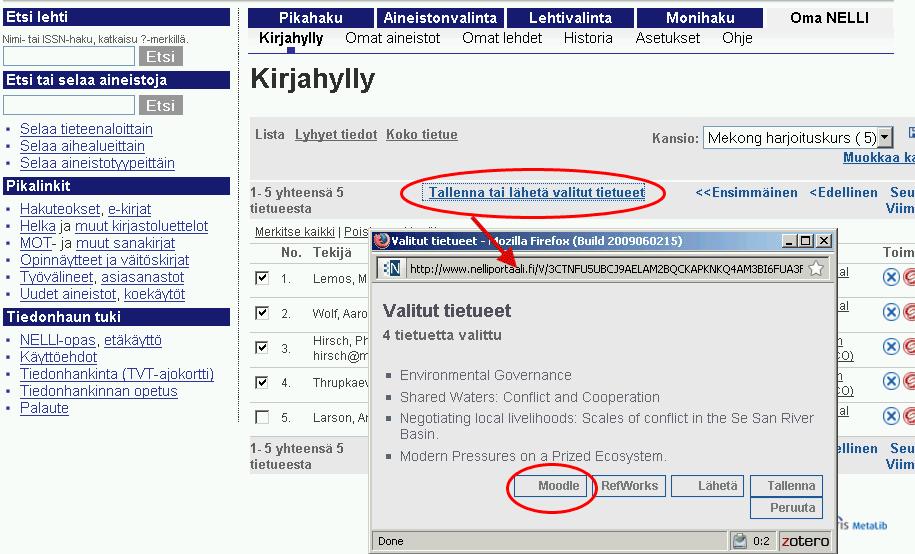Image resolution: width=915 pixels, height=554 pixels.
Task: Click the Firefox icon in the popup title bar
Action: tap(382, 241)
